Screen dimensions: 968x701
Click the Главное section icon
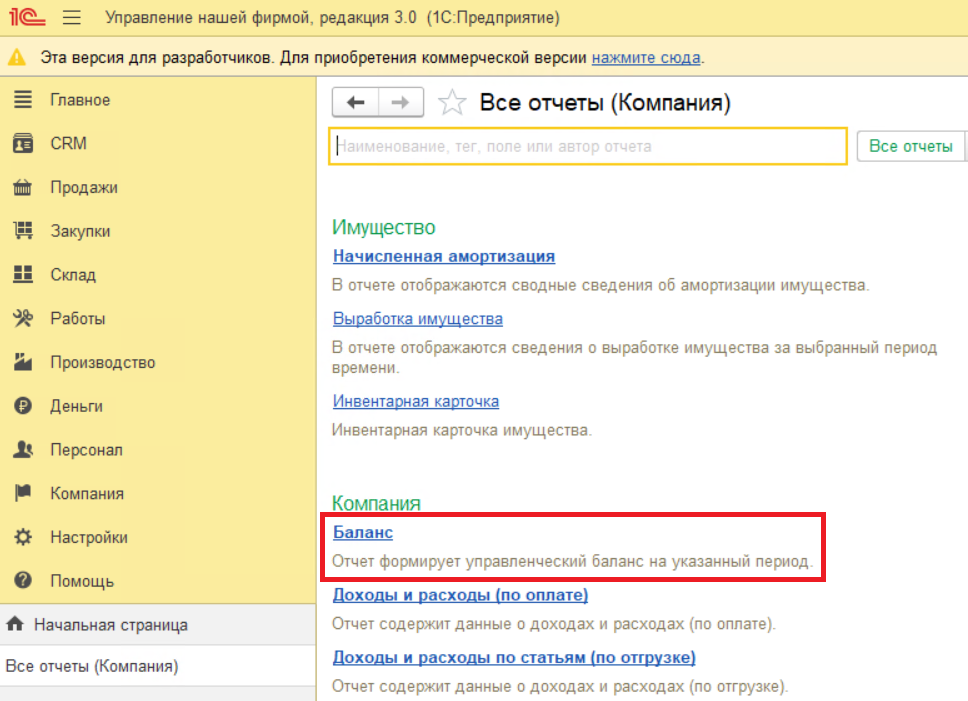click(x=23, y=99)
